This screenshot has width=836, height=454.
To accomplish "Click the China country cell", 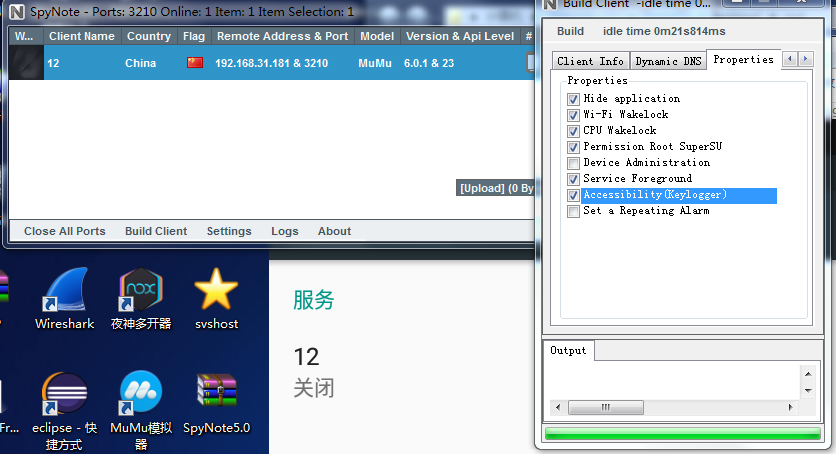I will click(140, 63).
